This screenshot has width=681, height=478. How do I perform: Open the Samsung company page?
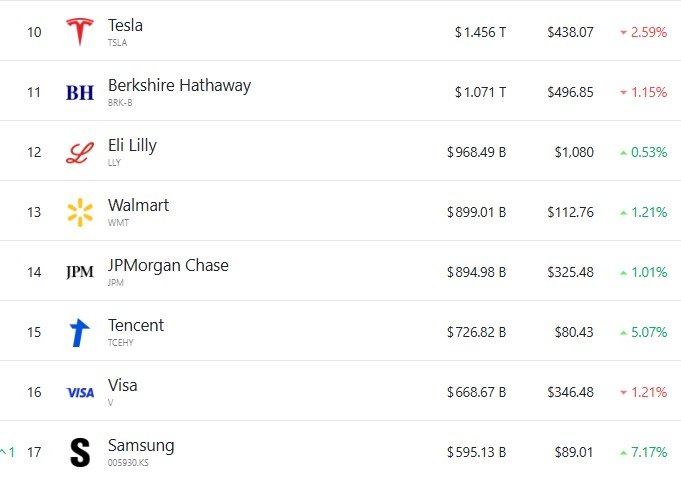tap(141, 445)
